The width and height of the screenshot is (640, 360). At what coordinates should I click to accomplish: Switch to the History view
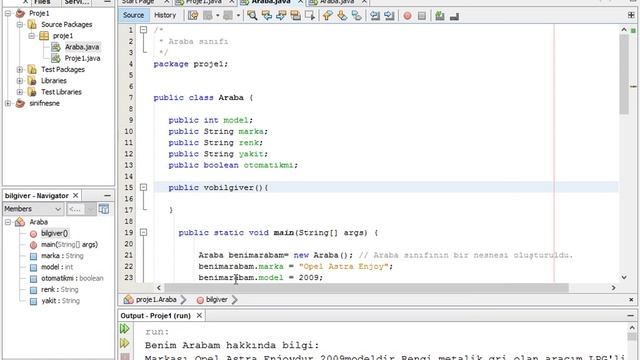tap(165, 15)
